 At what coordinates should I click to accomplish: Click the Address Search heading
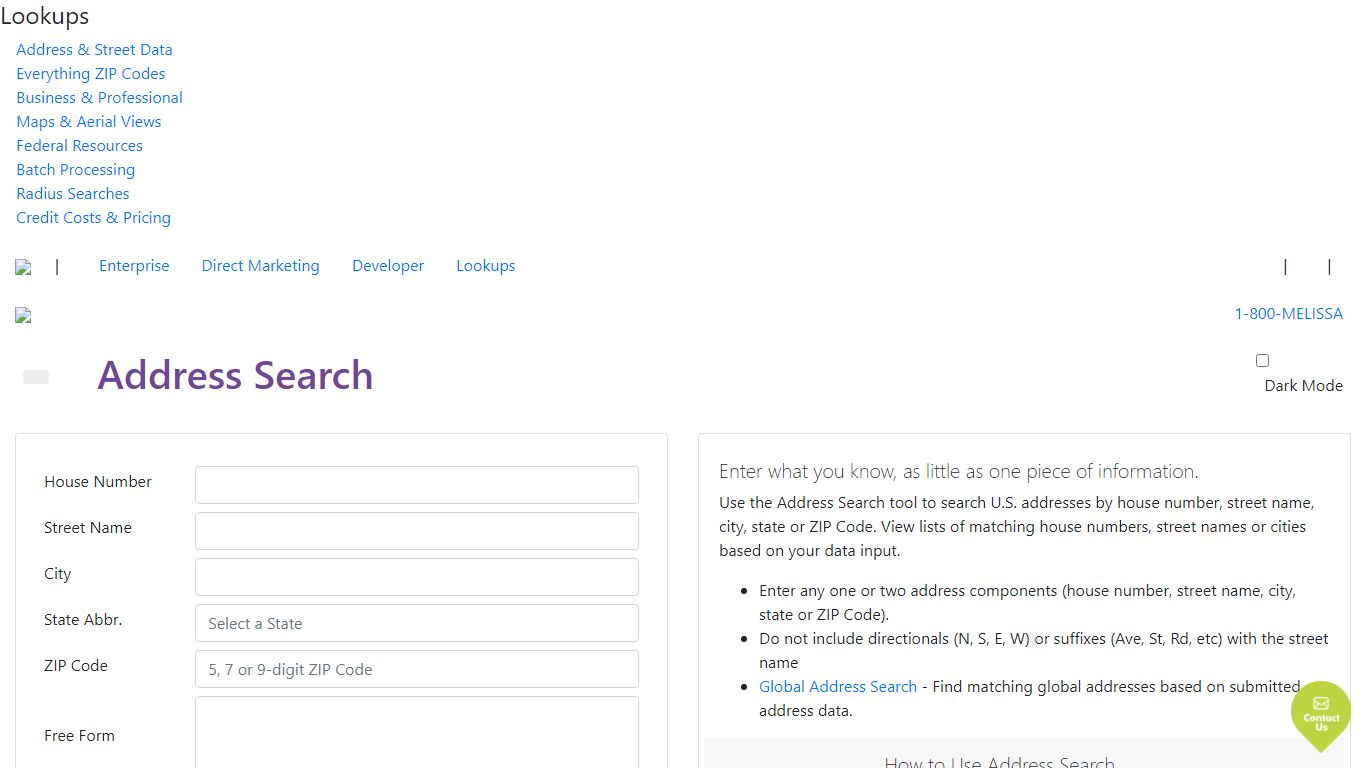[235, 375]
